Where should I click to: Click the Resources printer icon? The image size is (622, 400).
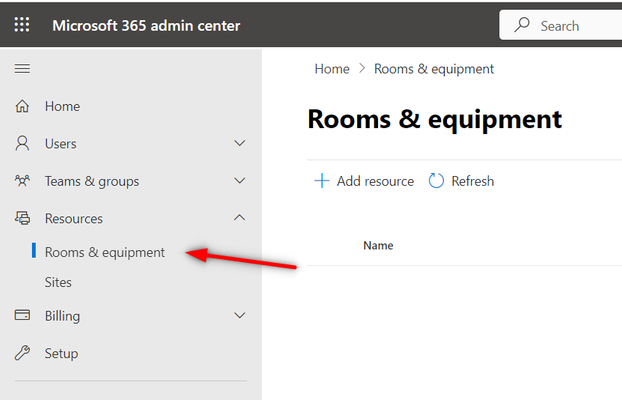click(x=23, y=218)
